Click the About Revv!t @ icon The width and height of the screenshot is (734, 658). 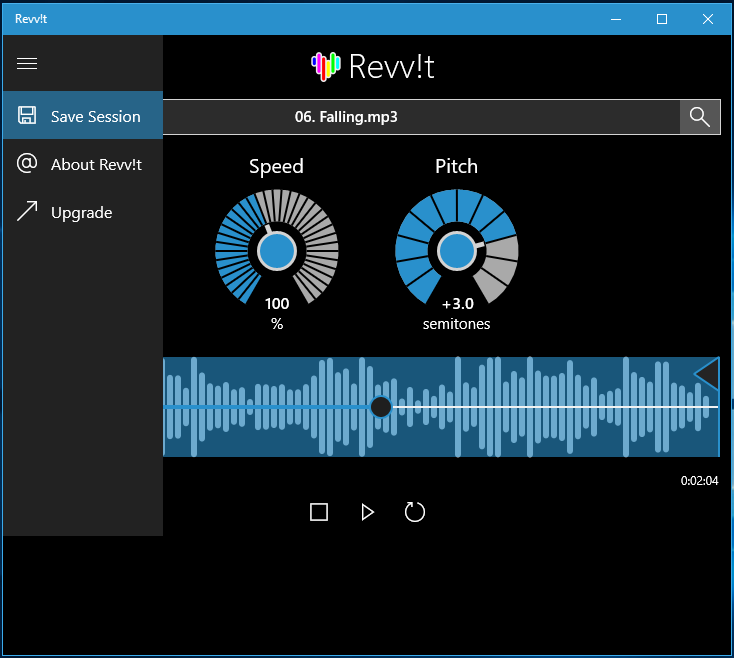pyautogui.click(x=27, y=163)
